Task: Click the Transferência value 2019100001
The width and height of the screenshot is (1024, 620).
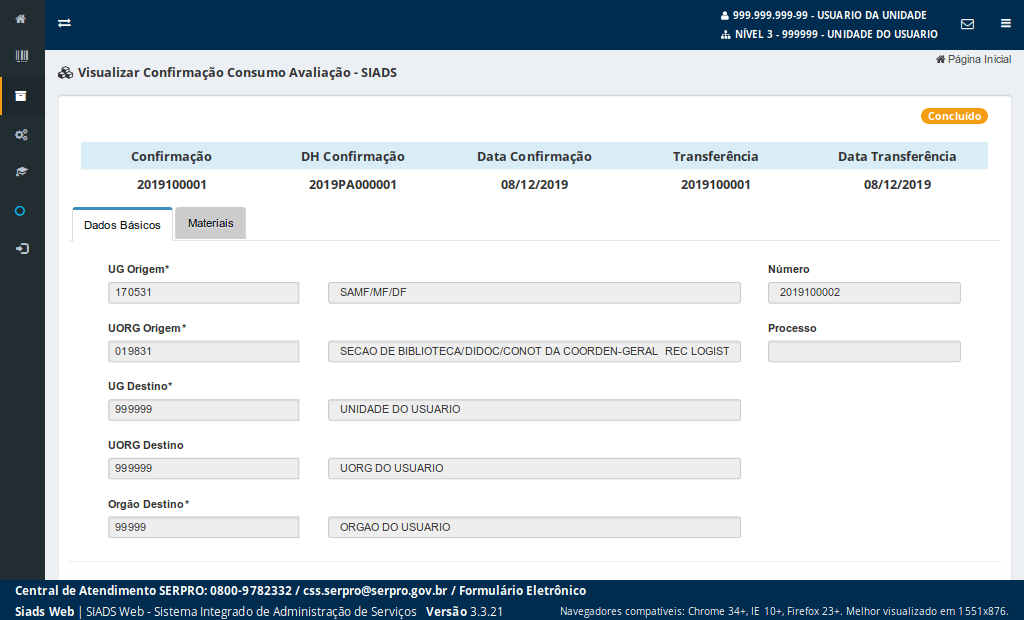Action: (x=716, y=185)
